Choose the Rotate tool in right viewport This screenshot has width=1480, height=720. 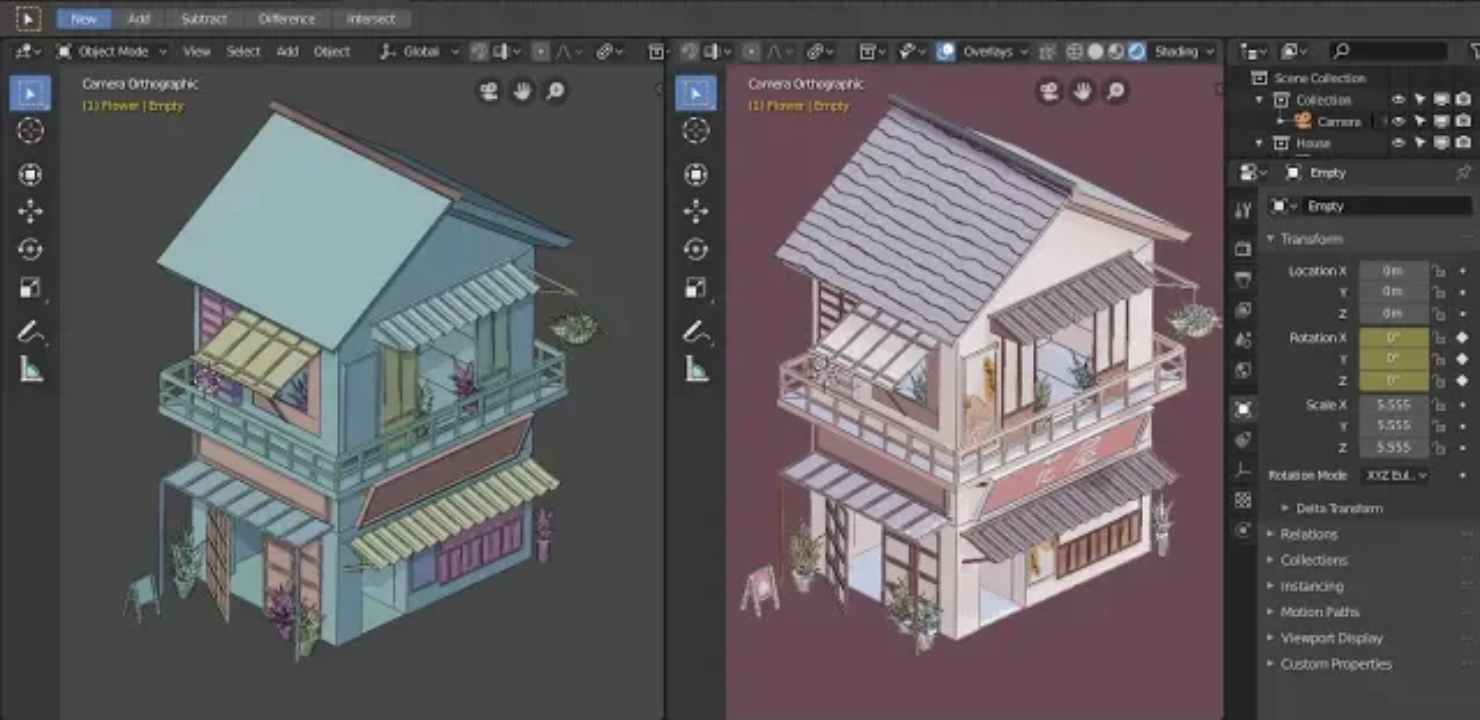click(696, 249)
